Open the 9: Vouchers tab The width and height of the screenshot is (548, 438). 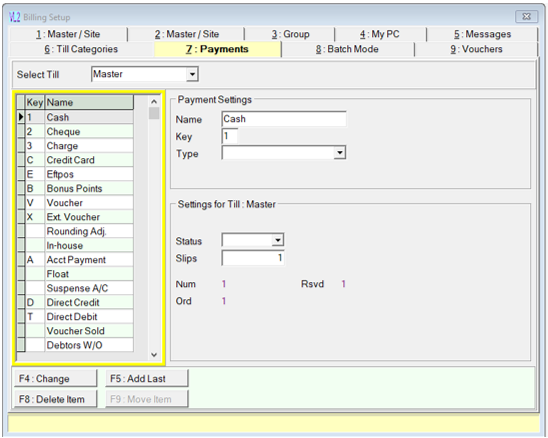point(476,49)
